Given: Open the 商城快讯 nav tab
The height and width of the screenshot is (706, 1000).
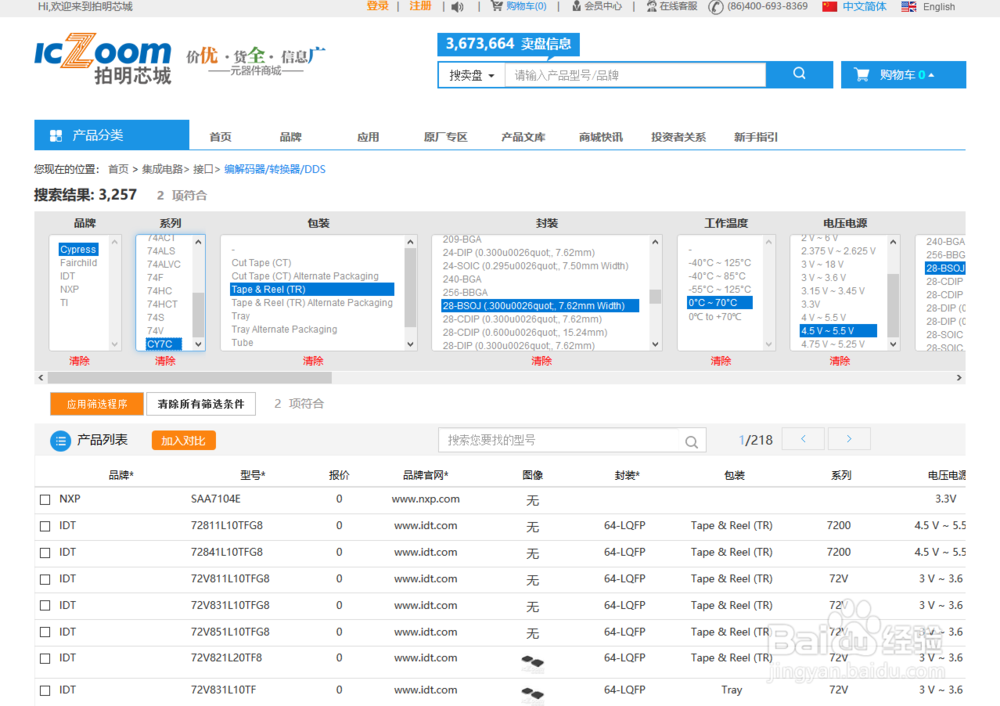Looking at the screenshot, I should click(601, 137).
